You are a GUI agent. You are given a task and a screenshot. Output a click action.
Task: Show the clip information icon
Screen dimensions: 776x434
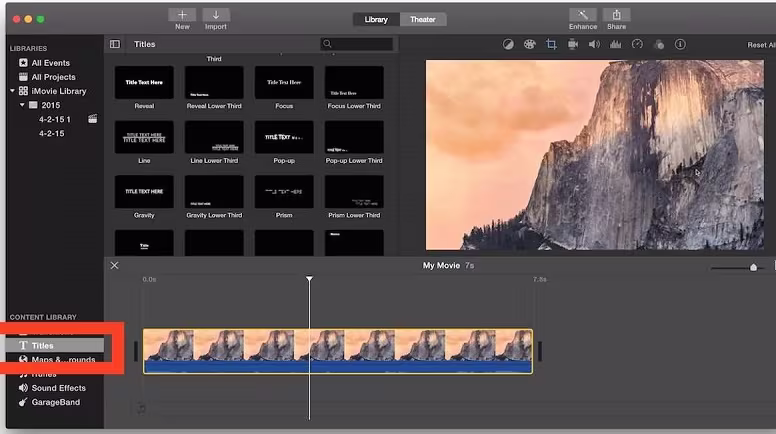(680, 45)
